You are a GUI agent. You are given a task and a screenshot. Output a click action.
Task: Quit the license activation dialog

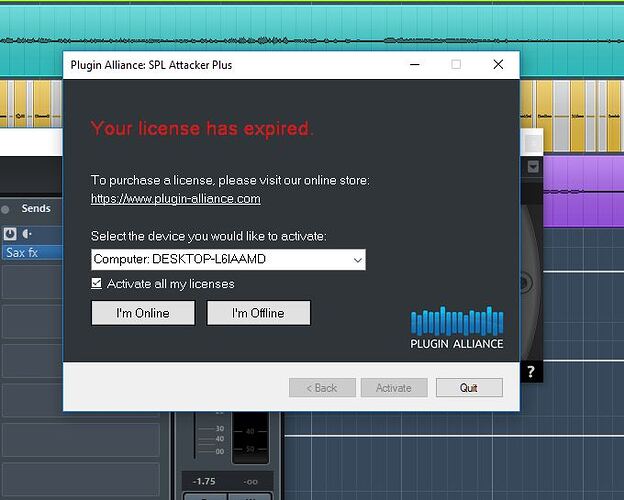(469, 388)
